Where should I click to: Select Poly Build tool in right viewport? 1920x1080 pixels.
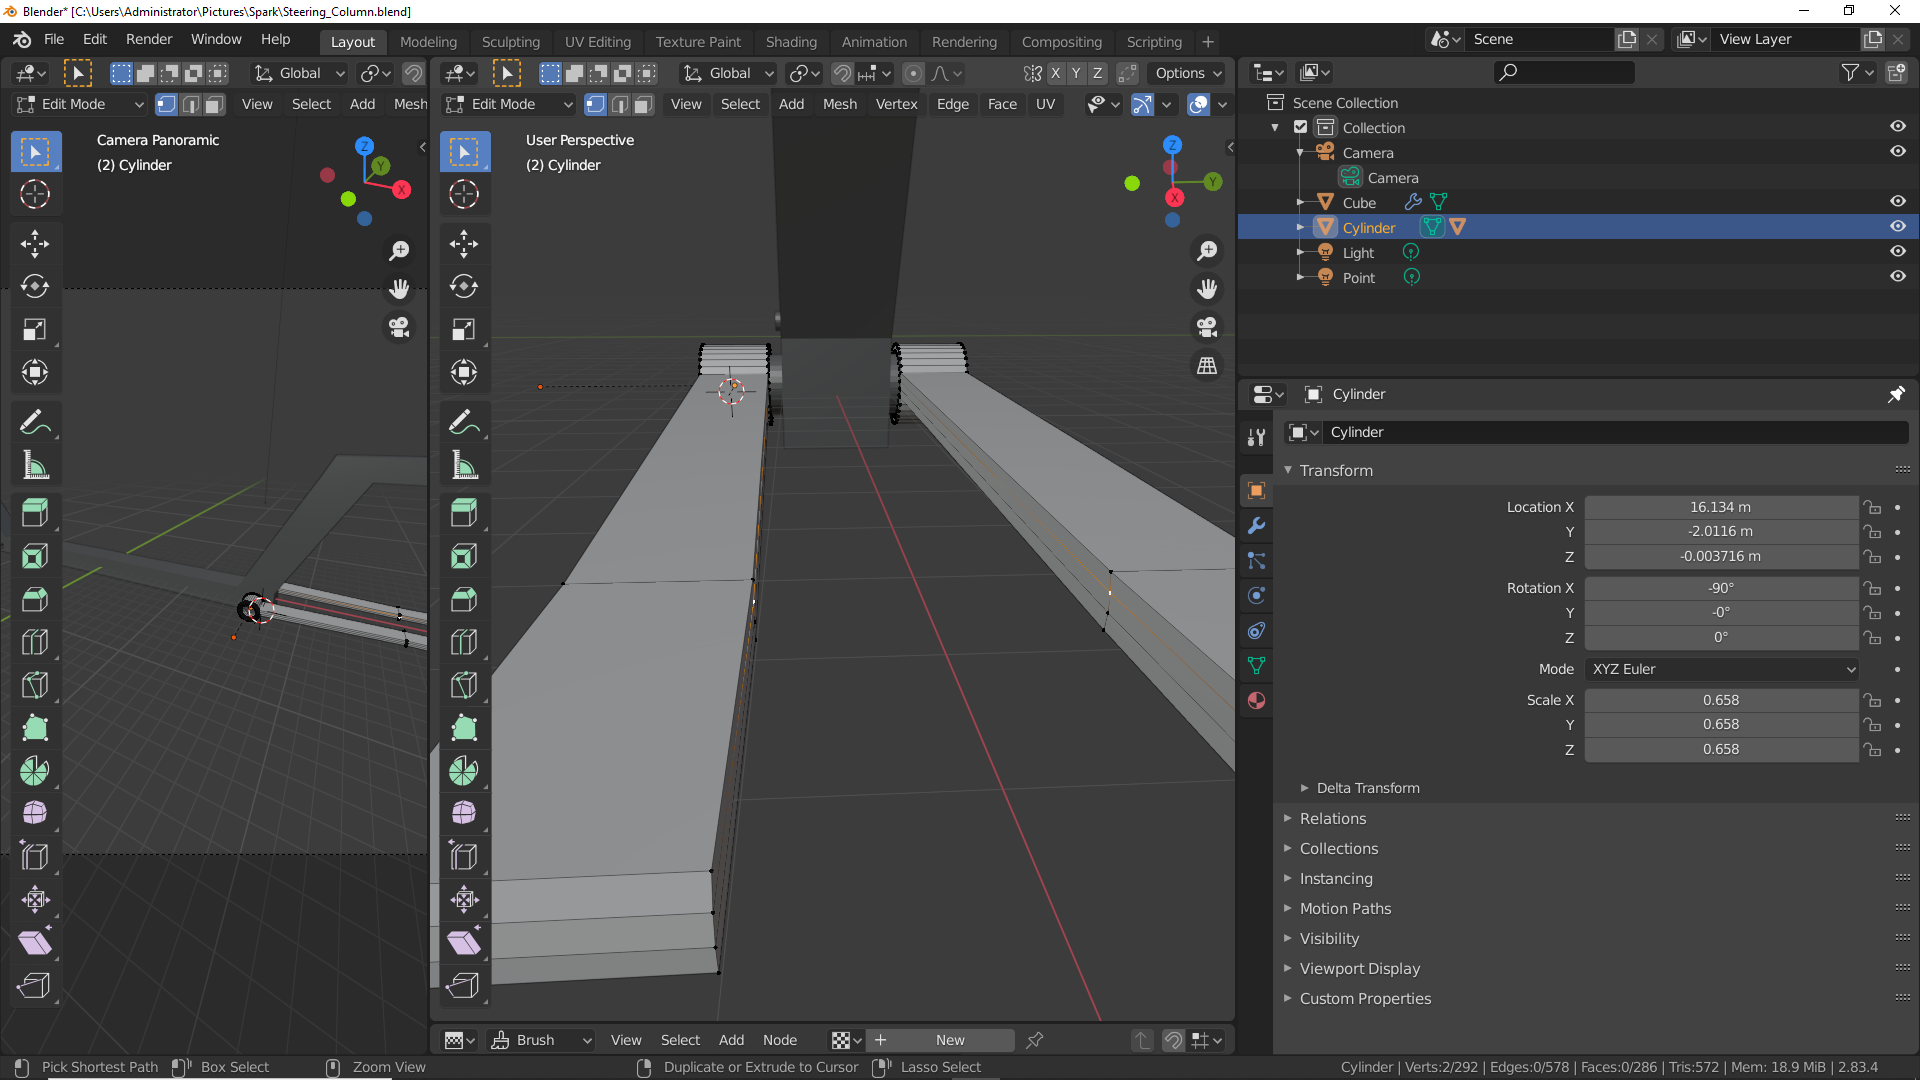[464, 728]
